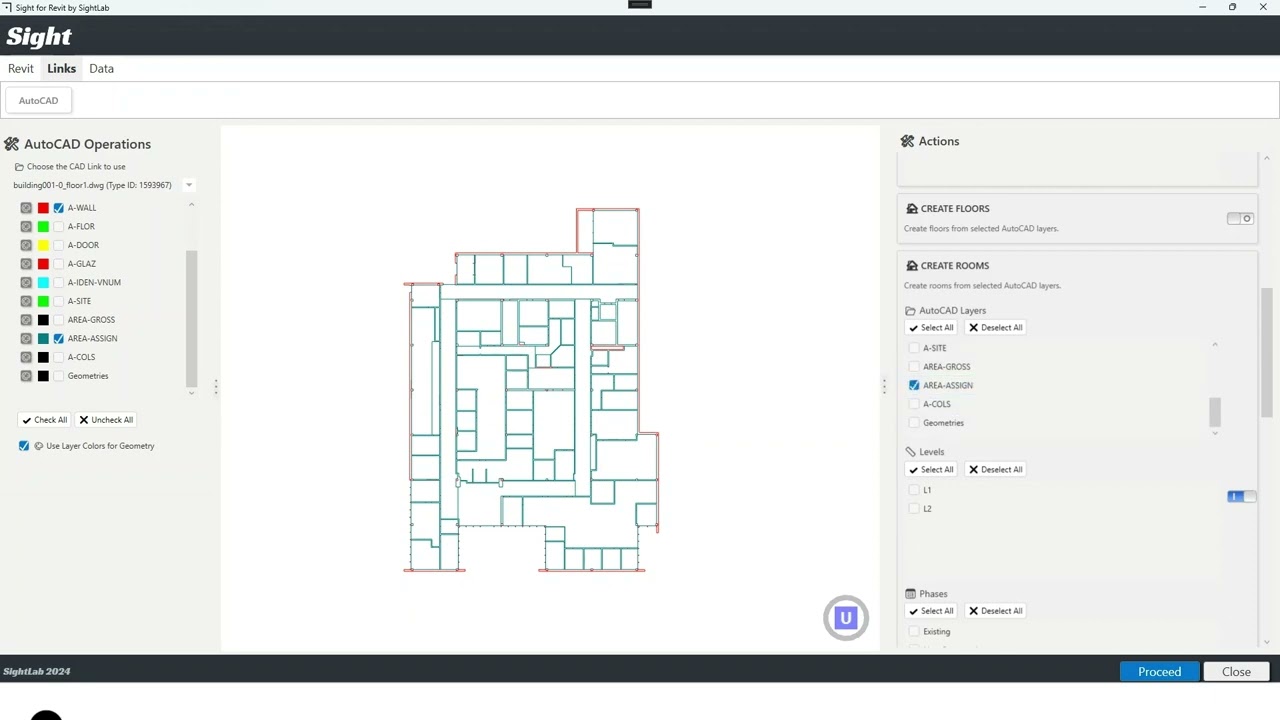Click layer list scroll-down arrow in left panel
The width and height of the screenshot is (1280, 720).
191,392
